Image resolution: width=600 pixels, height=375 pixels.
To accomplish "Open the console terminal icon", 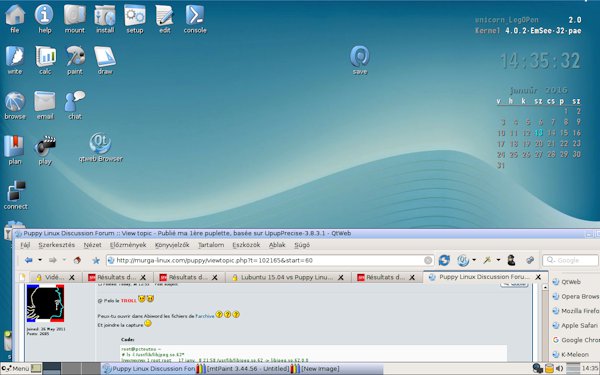I will [x=195, y=19].
